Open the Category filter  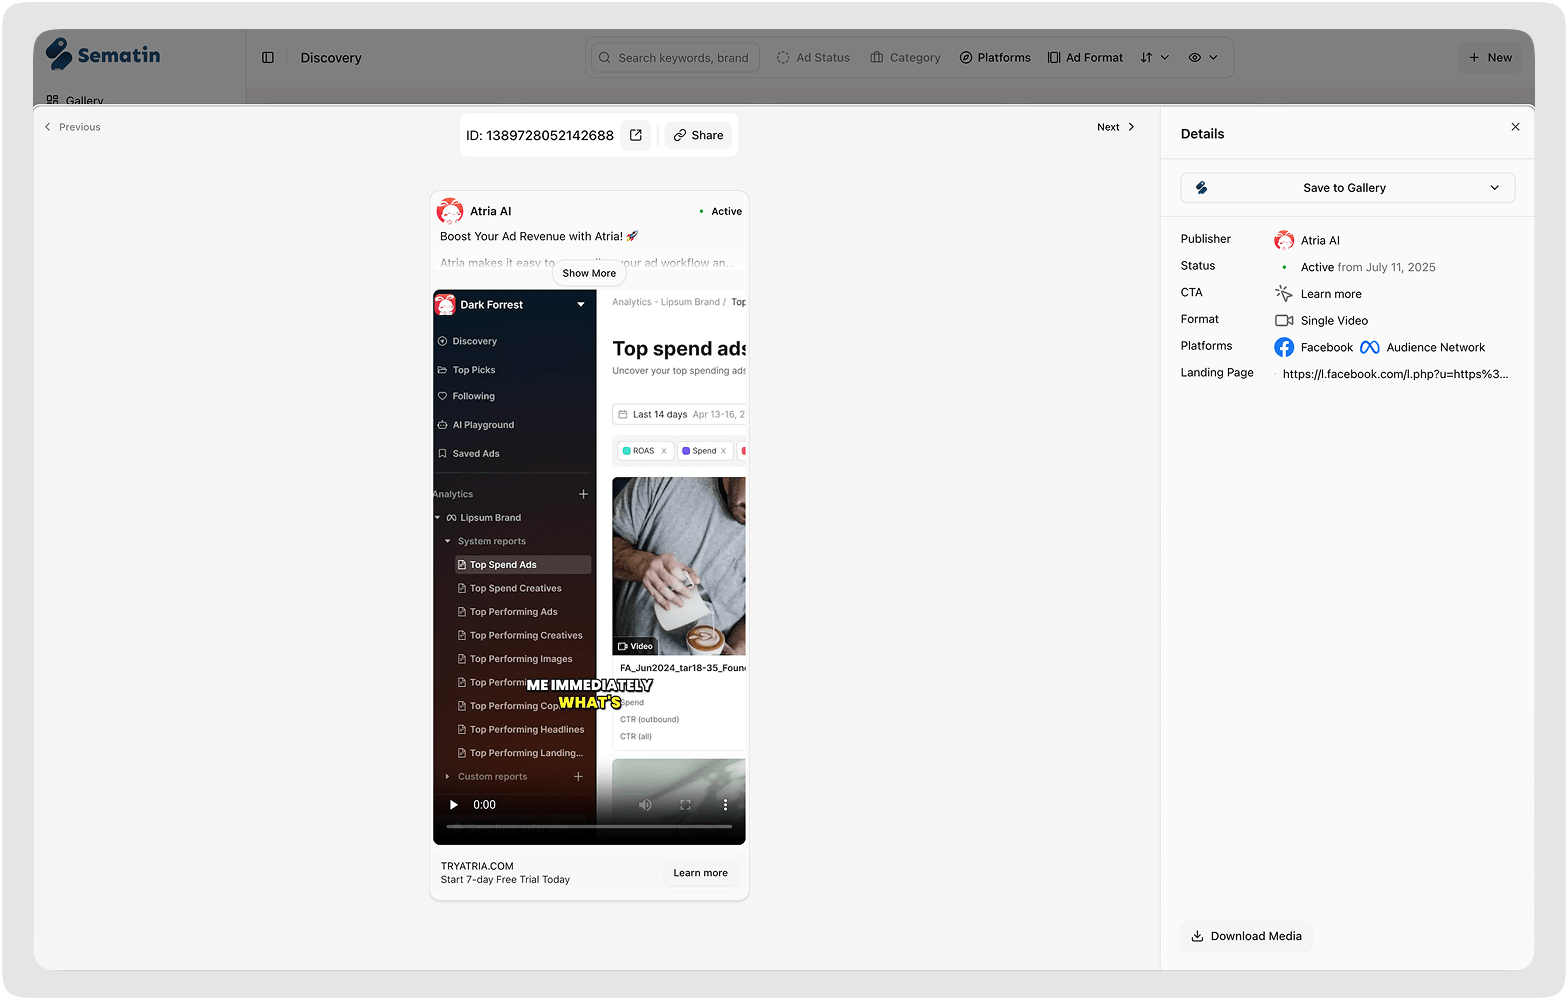point(906,58)
